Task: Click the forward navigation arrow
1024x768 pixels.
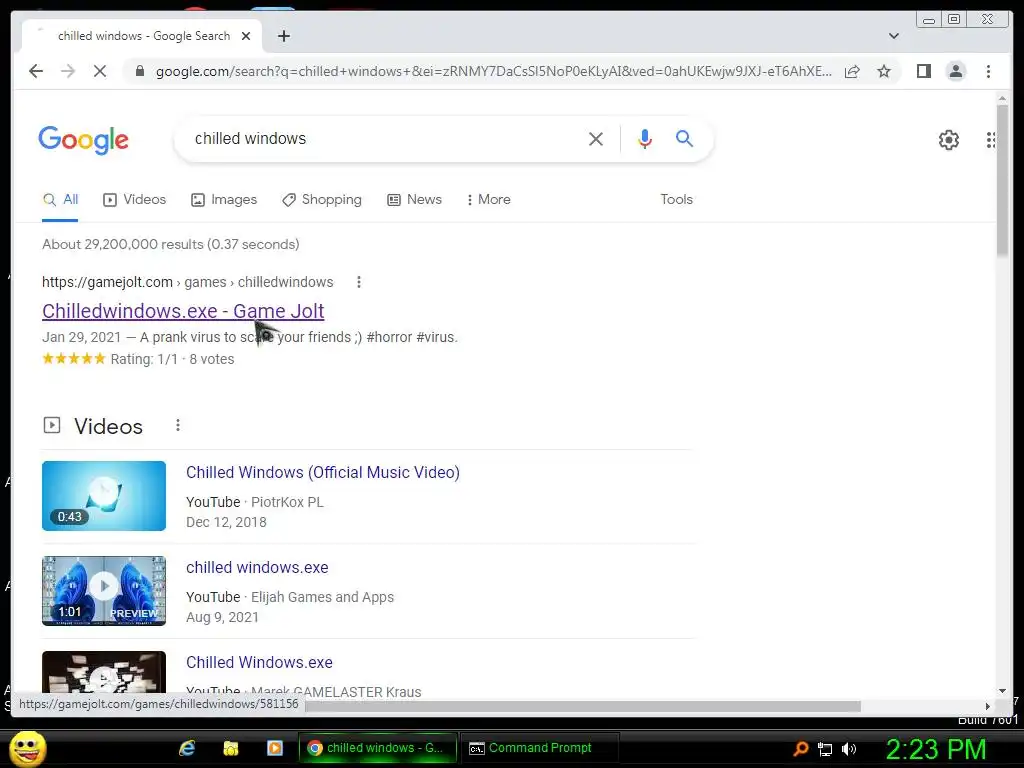Action: pos(68,71)
